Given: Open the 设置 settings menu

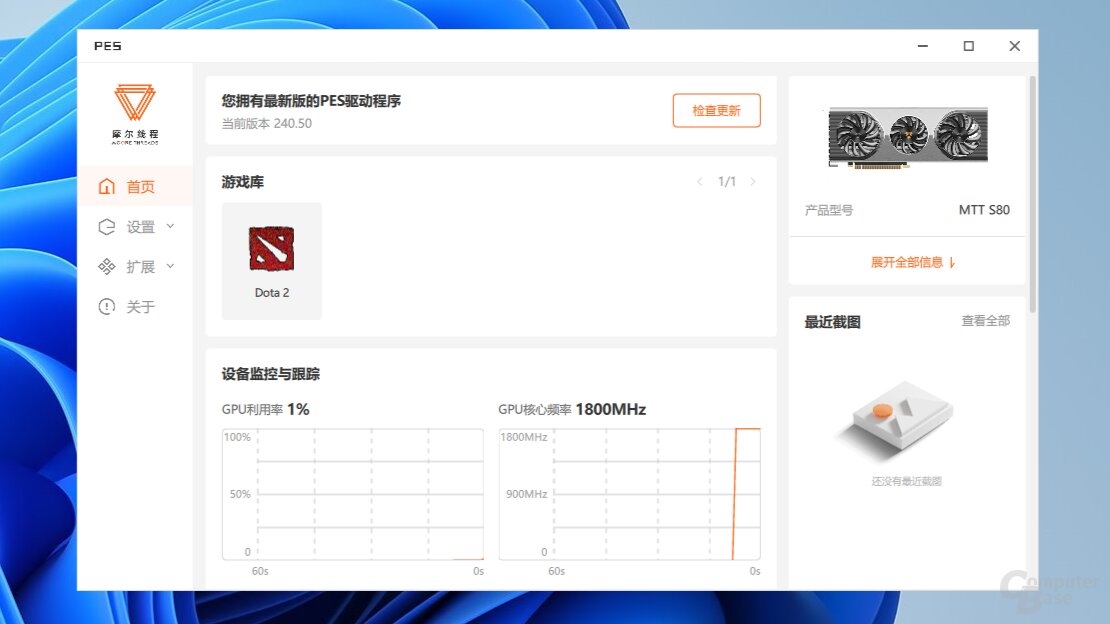Looking at the screenshot, I should click(135, 227).
